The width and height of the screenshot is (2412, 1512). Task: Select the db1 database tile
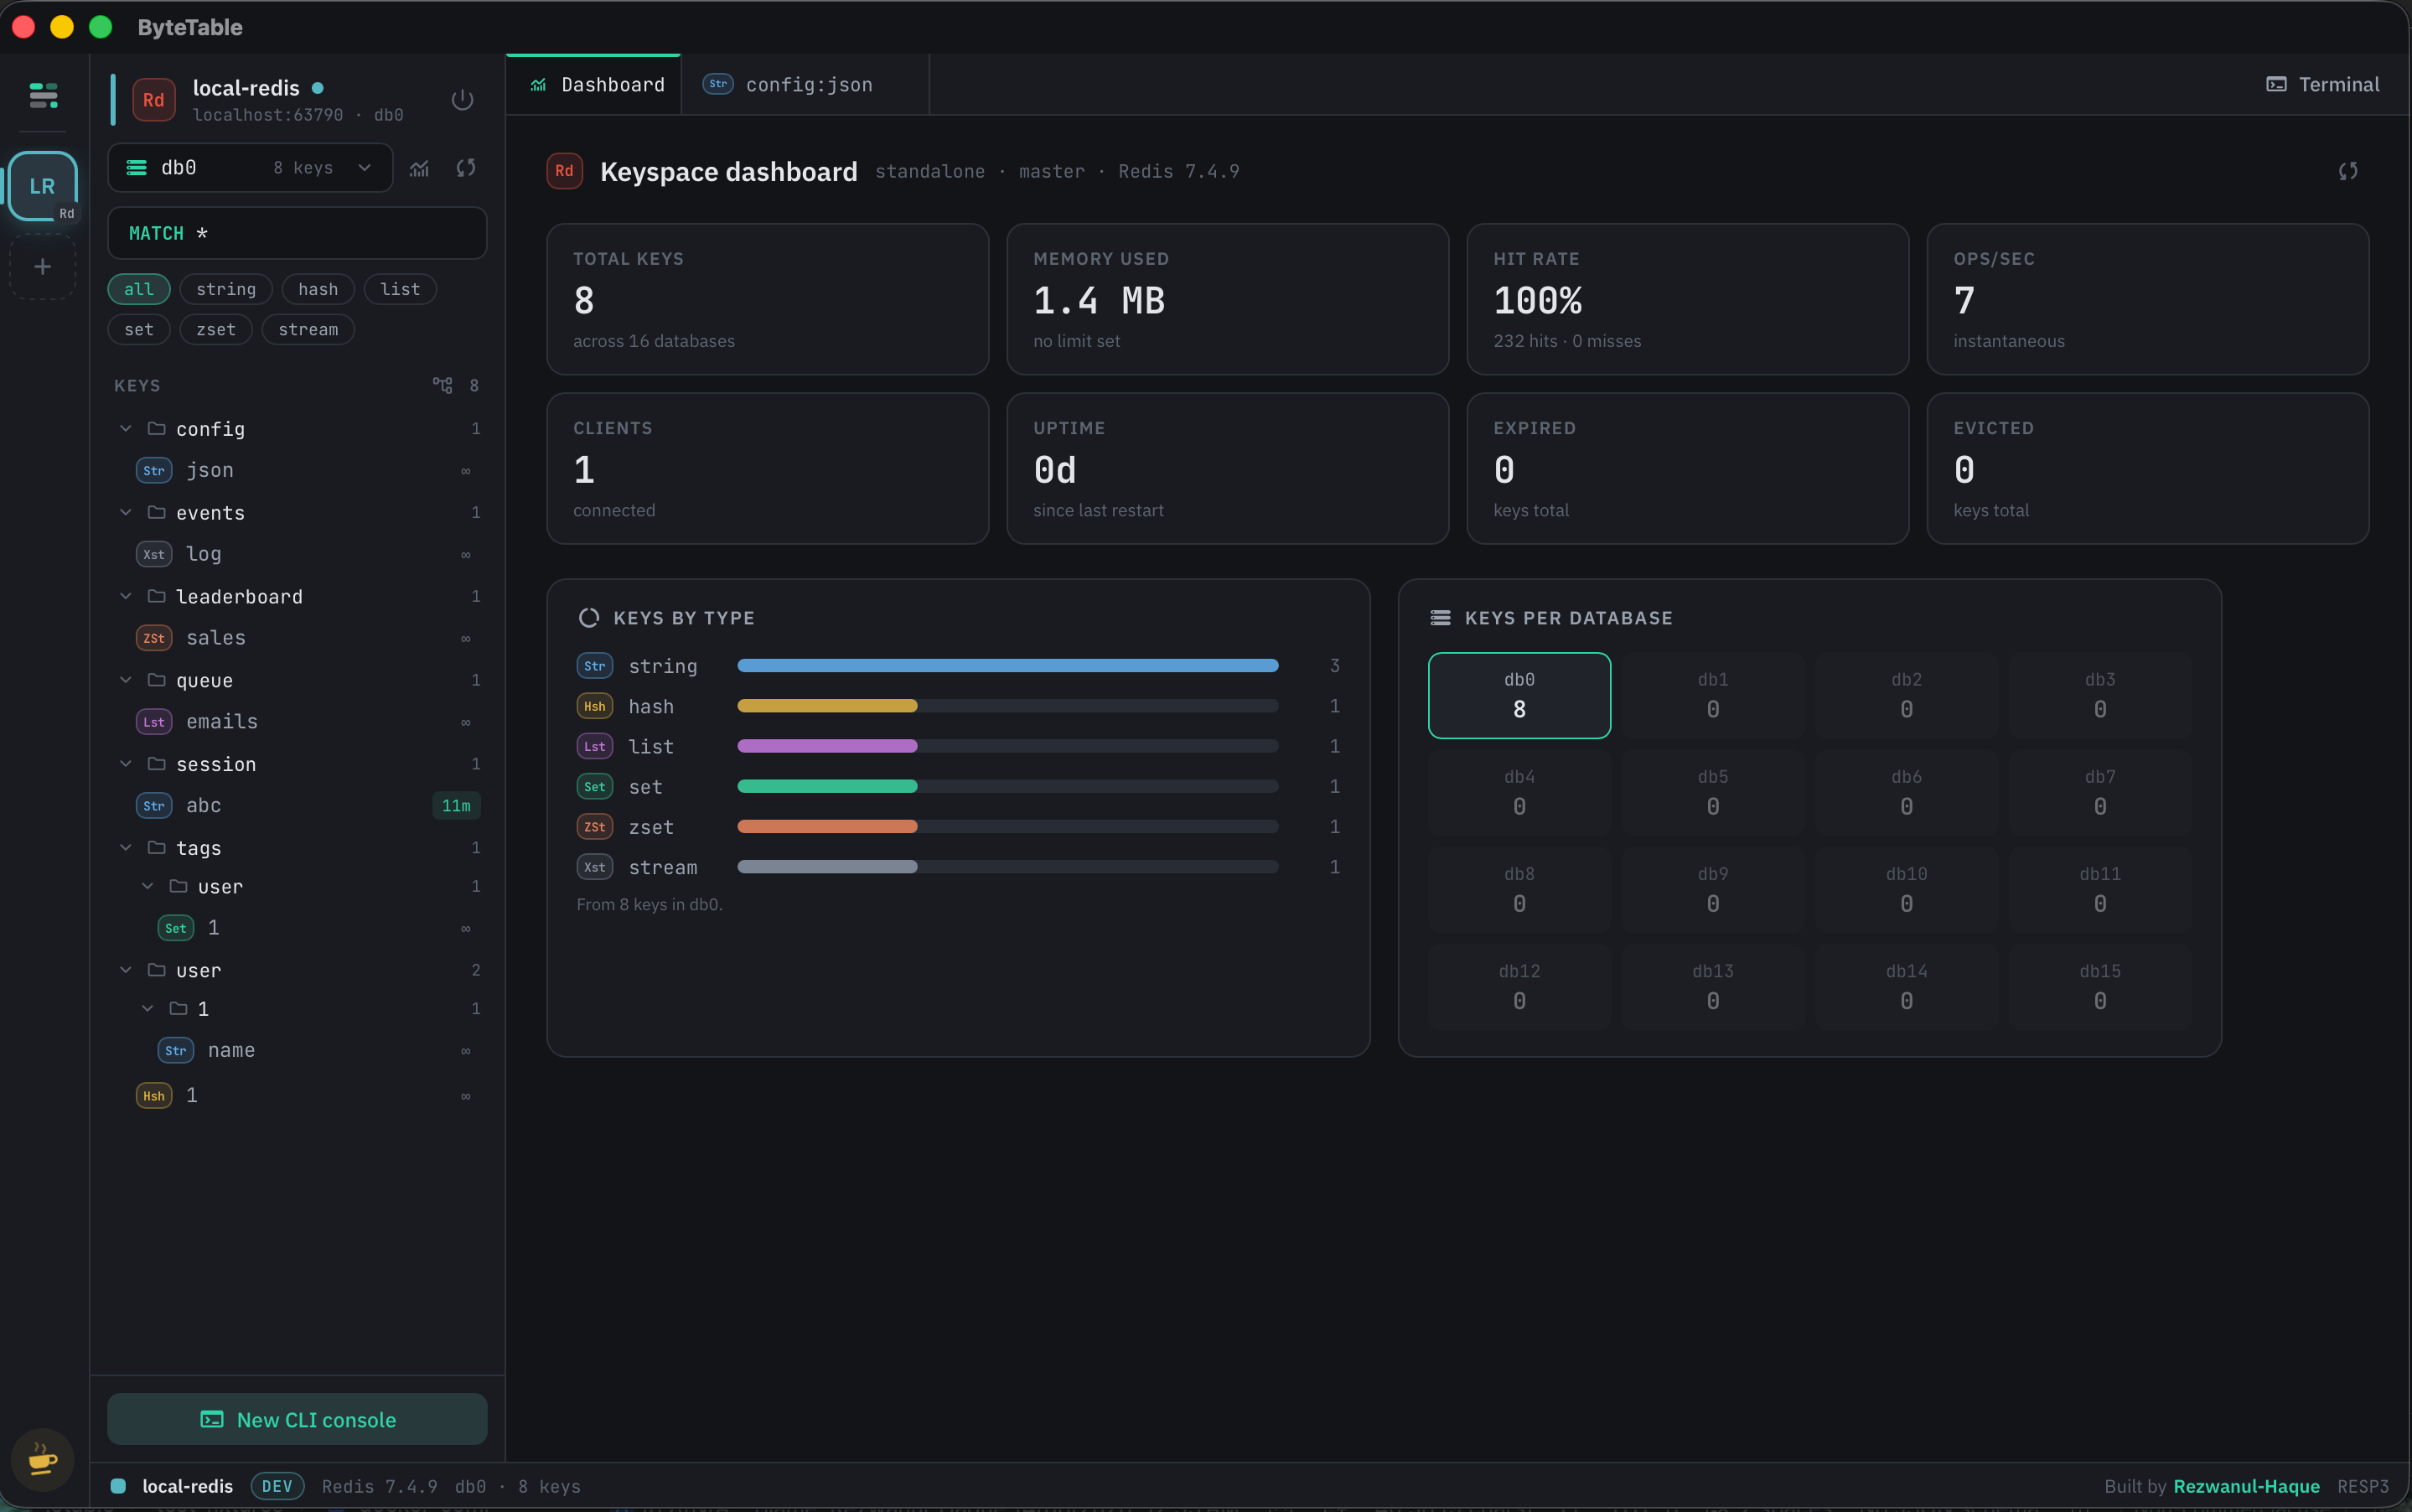[1713, 695]
